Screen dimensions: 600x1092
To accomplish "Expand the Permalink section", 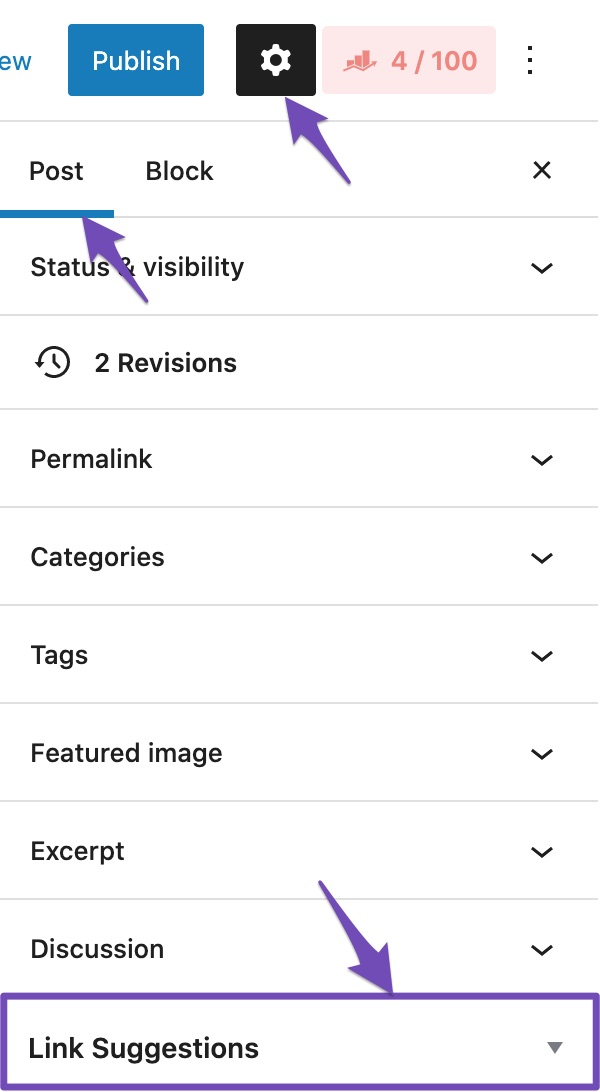I will [300, 459].
